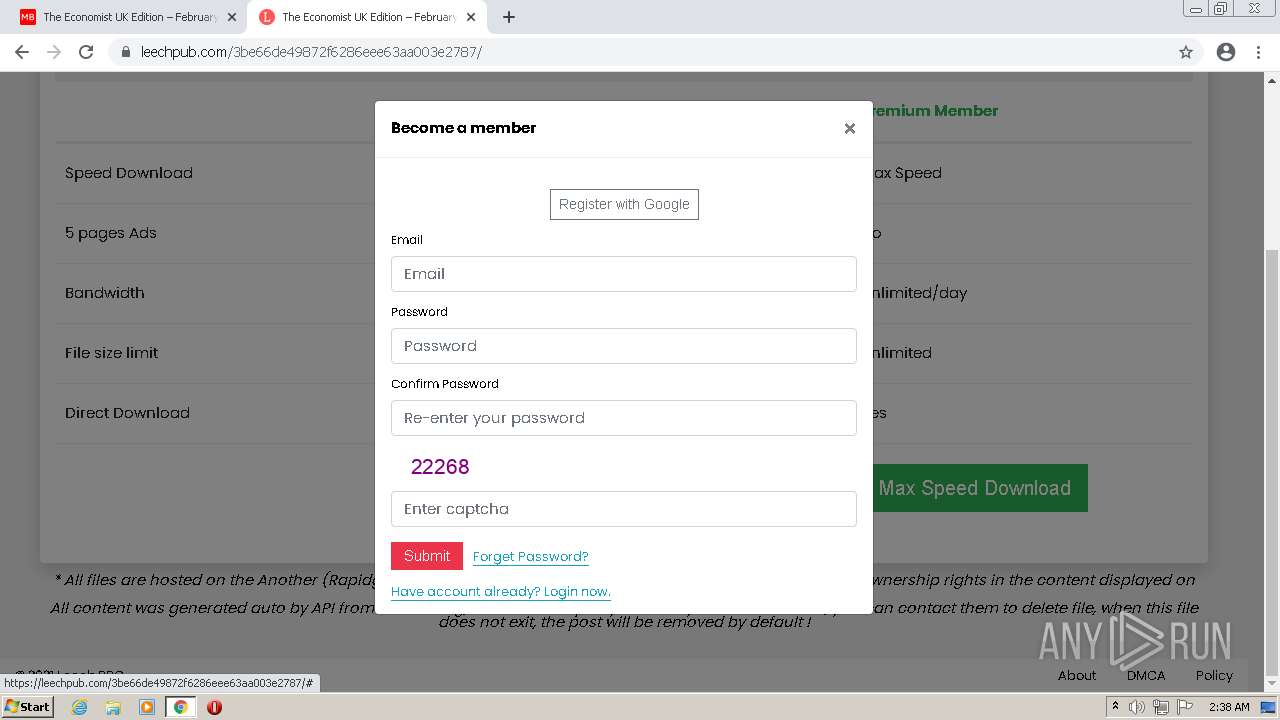View site lock security info
The width and height of the screenshot is (1280, 720).
click(x=126, y=52)
